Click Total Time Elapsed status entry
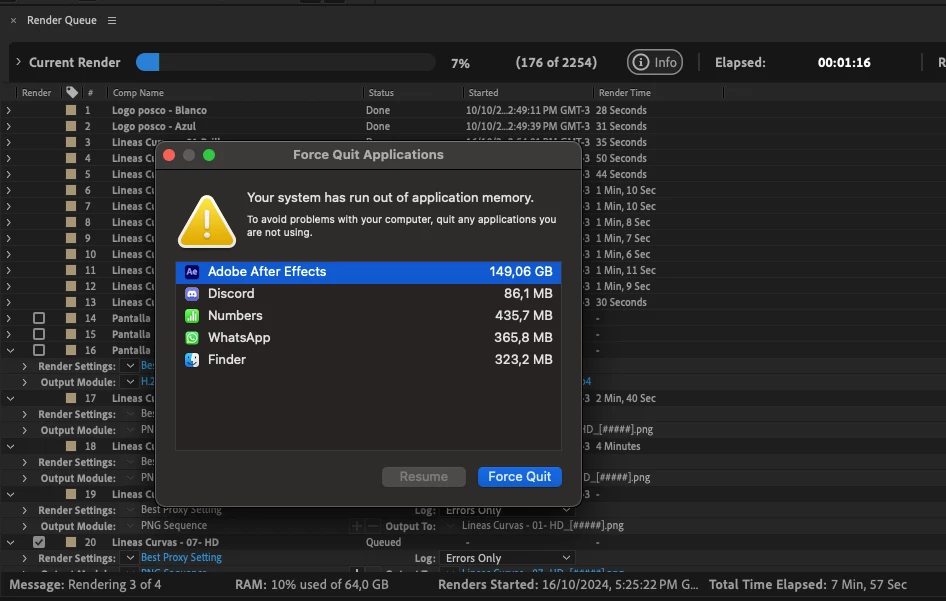This screenshot has width=946, height=601. tap(808, 584)
